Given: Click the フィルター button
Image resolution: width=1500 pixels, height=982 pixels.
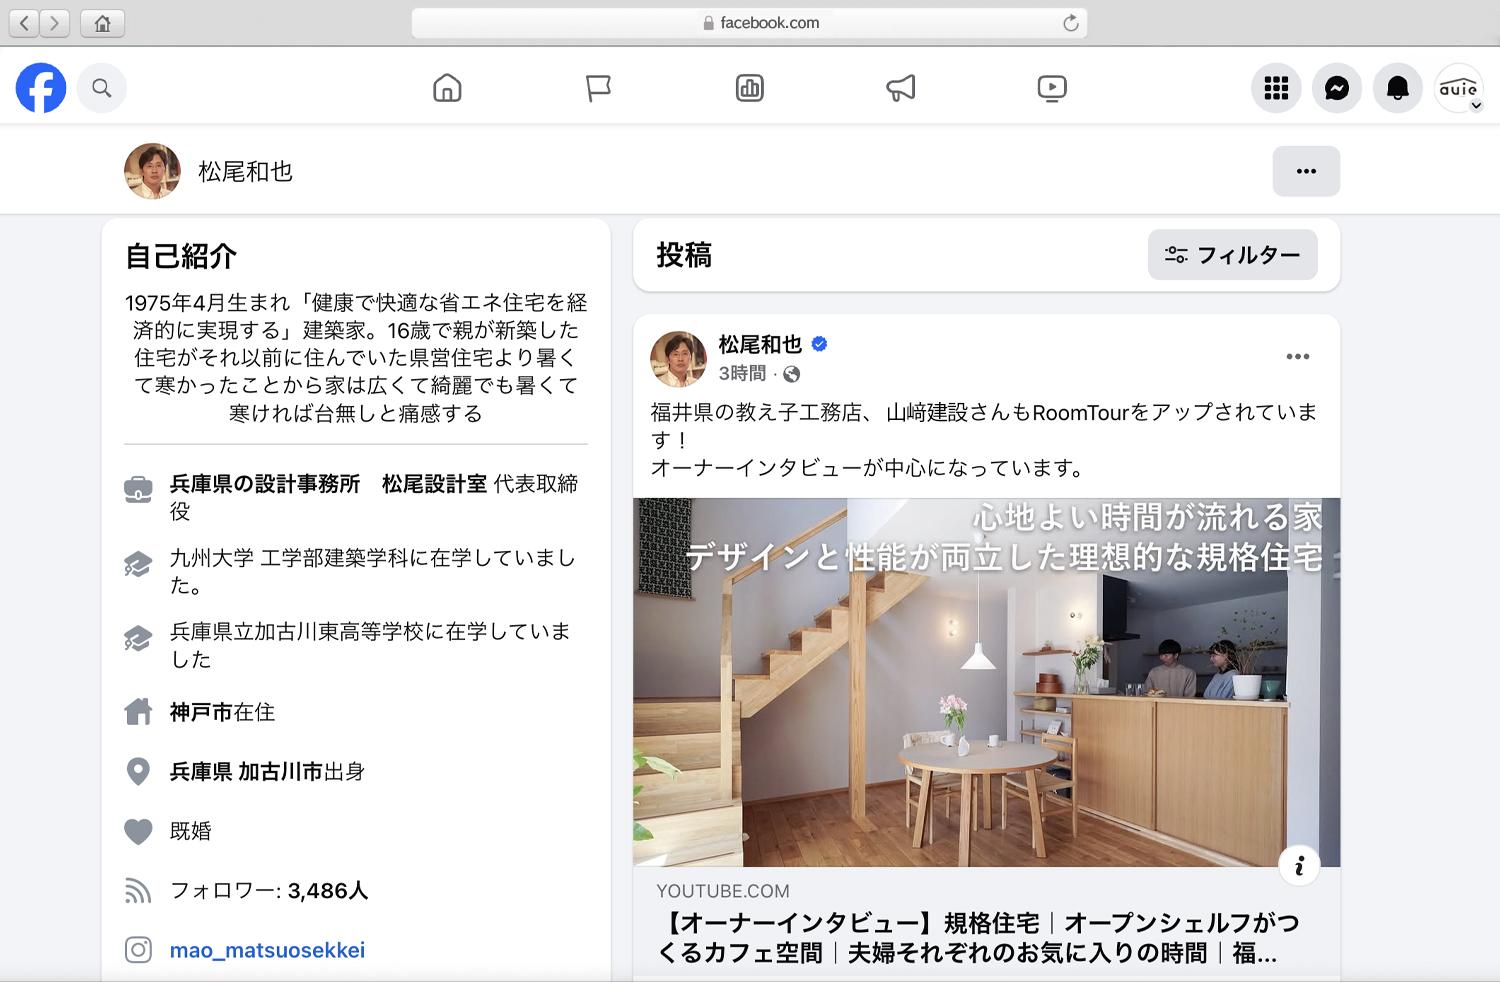Looking at the screenshot, I should (x=1232, y=255).
